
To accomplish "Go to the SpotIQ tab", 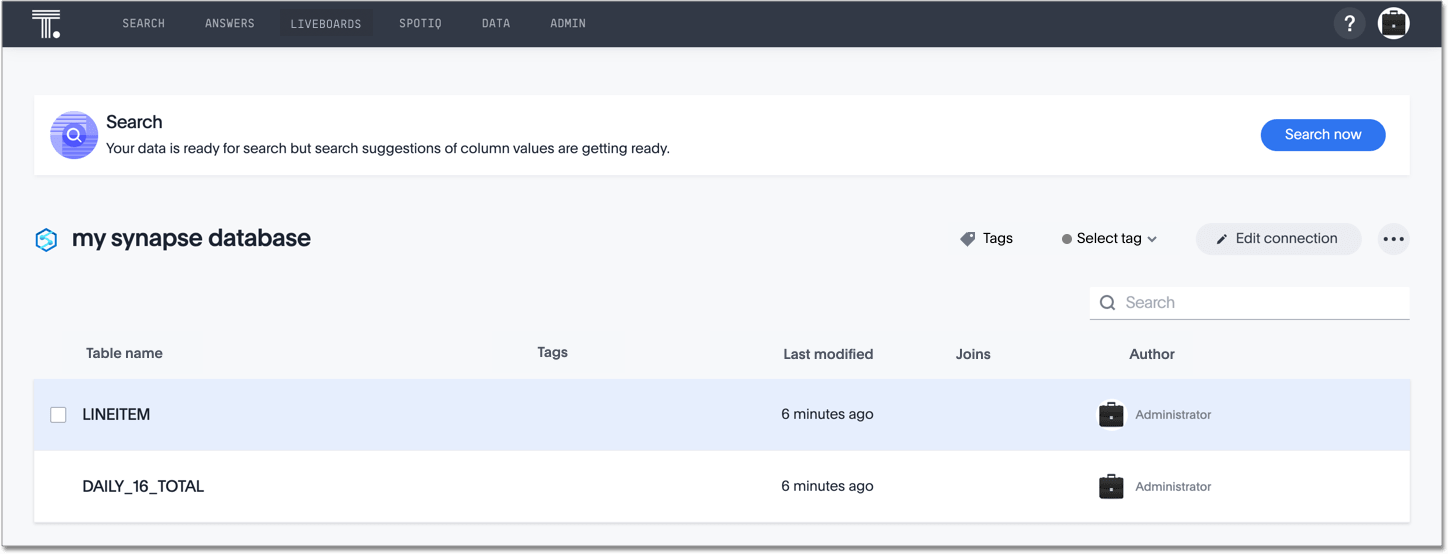I will point(420,24).
